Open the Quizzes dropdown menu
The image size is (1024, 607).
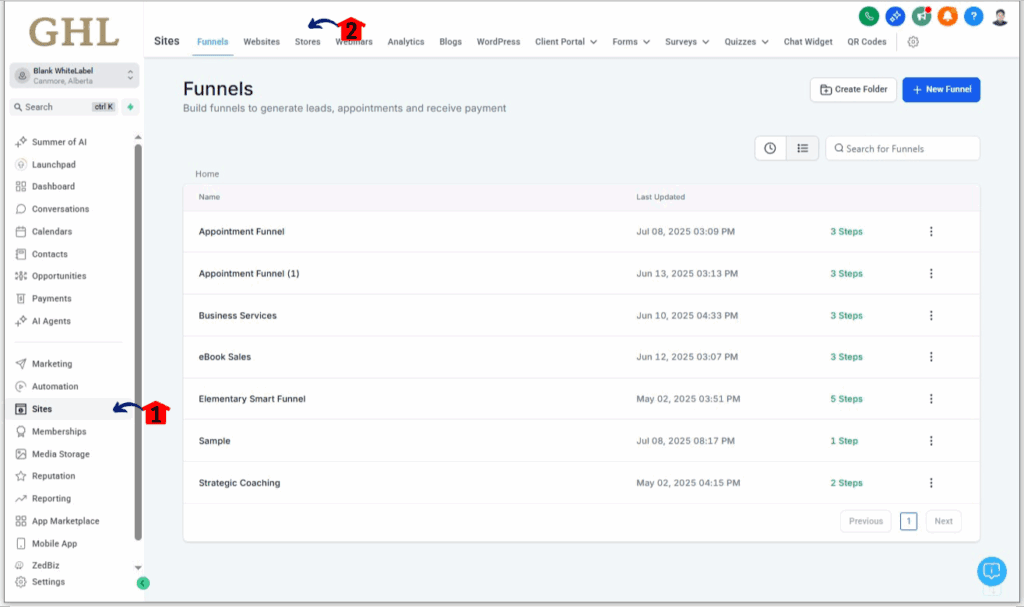tap(742, 42)
